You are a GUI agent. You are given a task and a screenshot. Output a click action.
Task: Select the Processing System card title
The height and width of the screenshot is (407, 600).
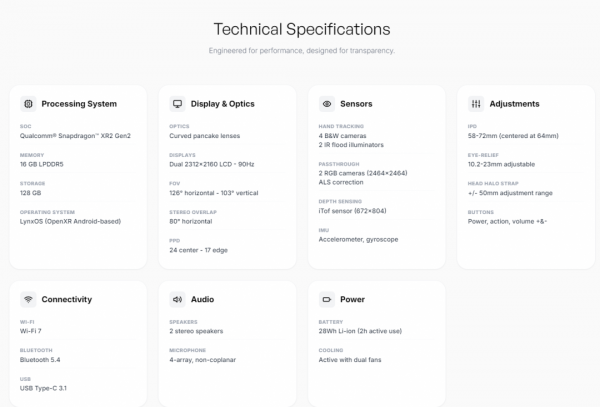(79, 103)
